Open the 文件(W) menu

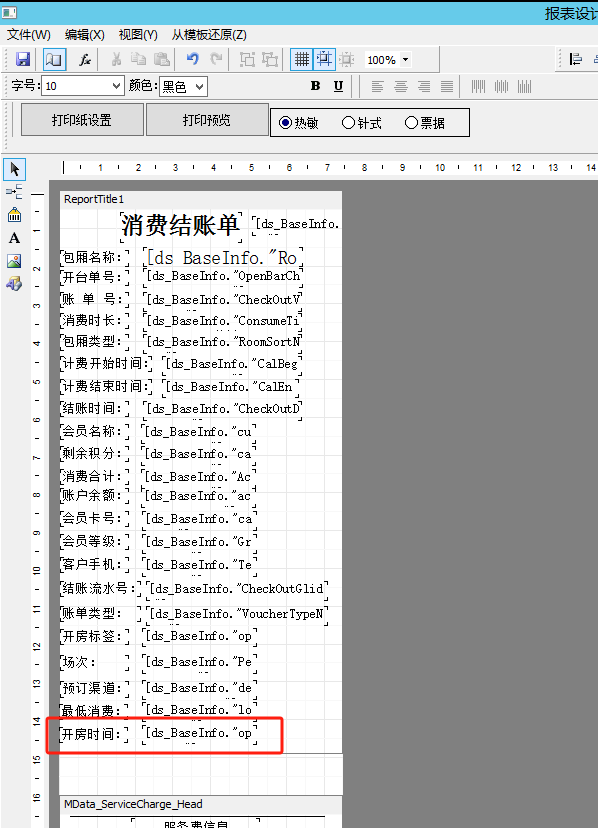[x=29, y=35]
